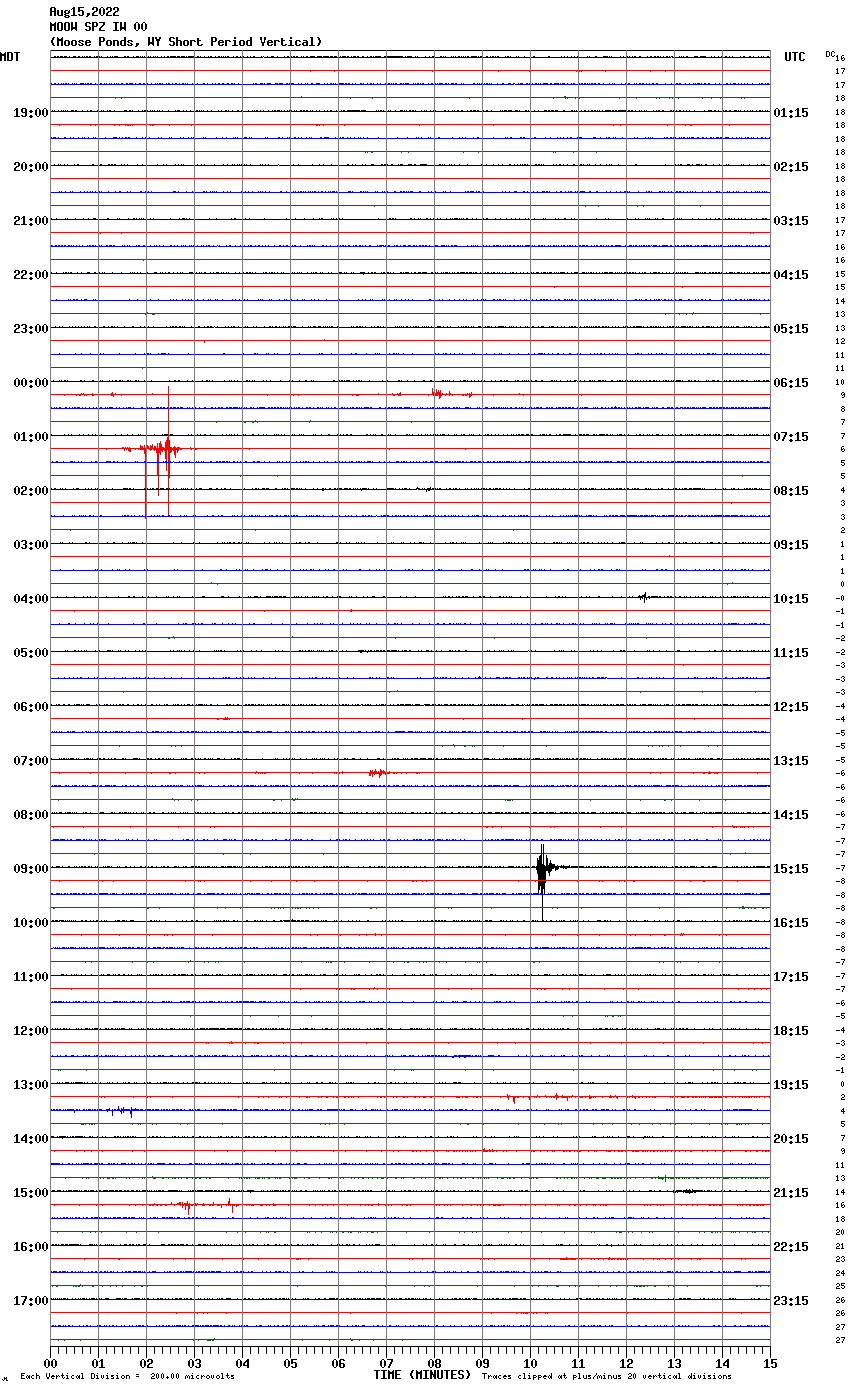This screenshot has height=1390, width=850.
Task: Select the traces clipped footnote text
Action: click(x=606, y=1377)
